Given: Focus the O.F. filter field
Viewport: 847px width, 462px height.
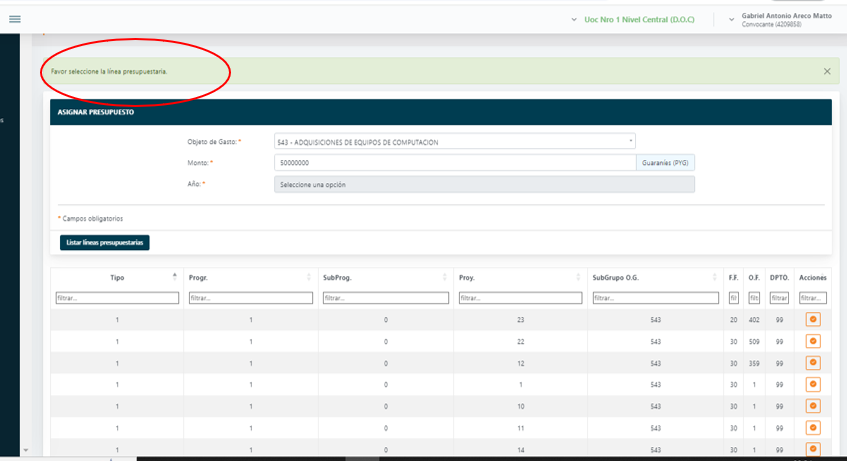Looking at the screenshot, I should [754, 298].
